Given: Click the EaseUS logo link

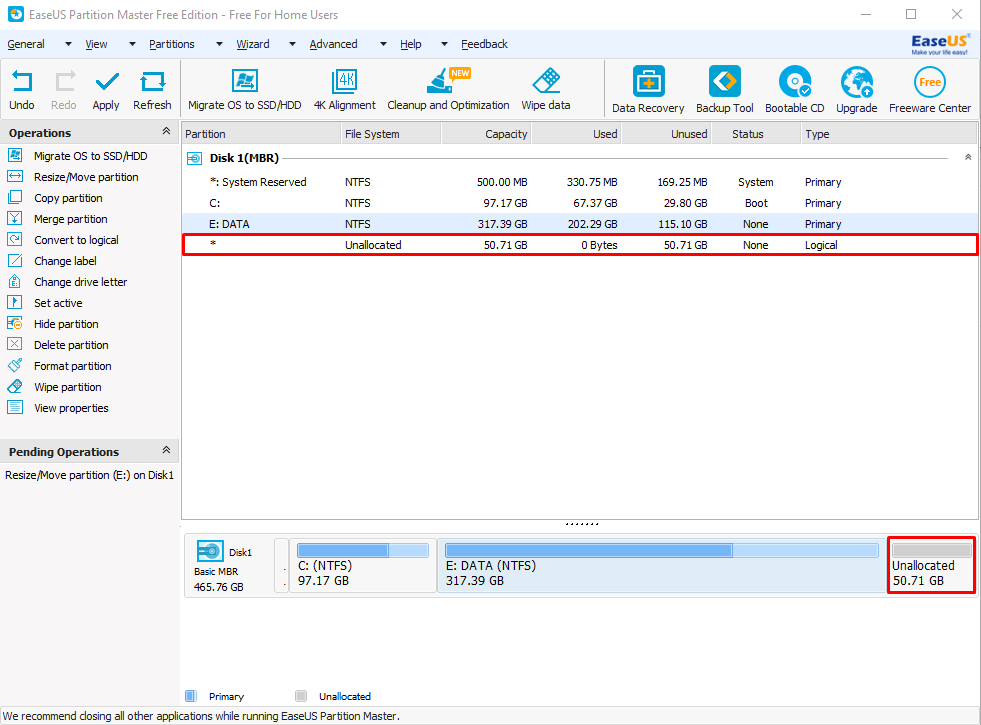Looking at the screenshot, I should [x=940, y=44].
